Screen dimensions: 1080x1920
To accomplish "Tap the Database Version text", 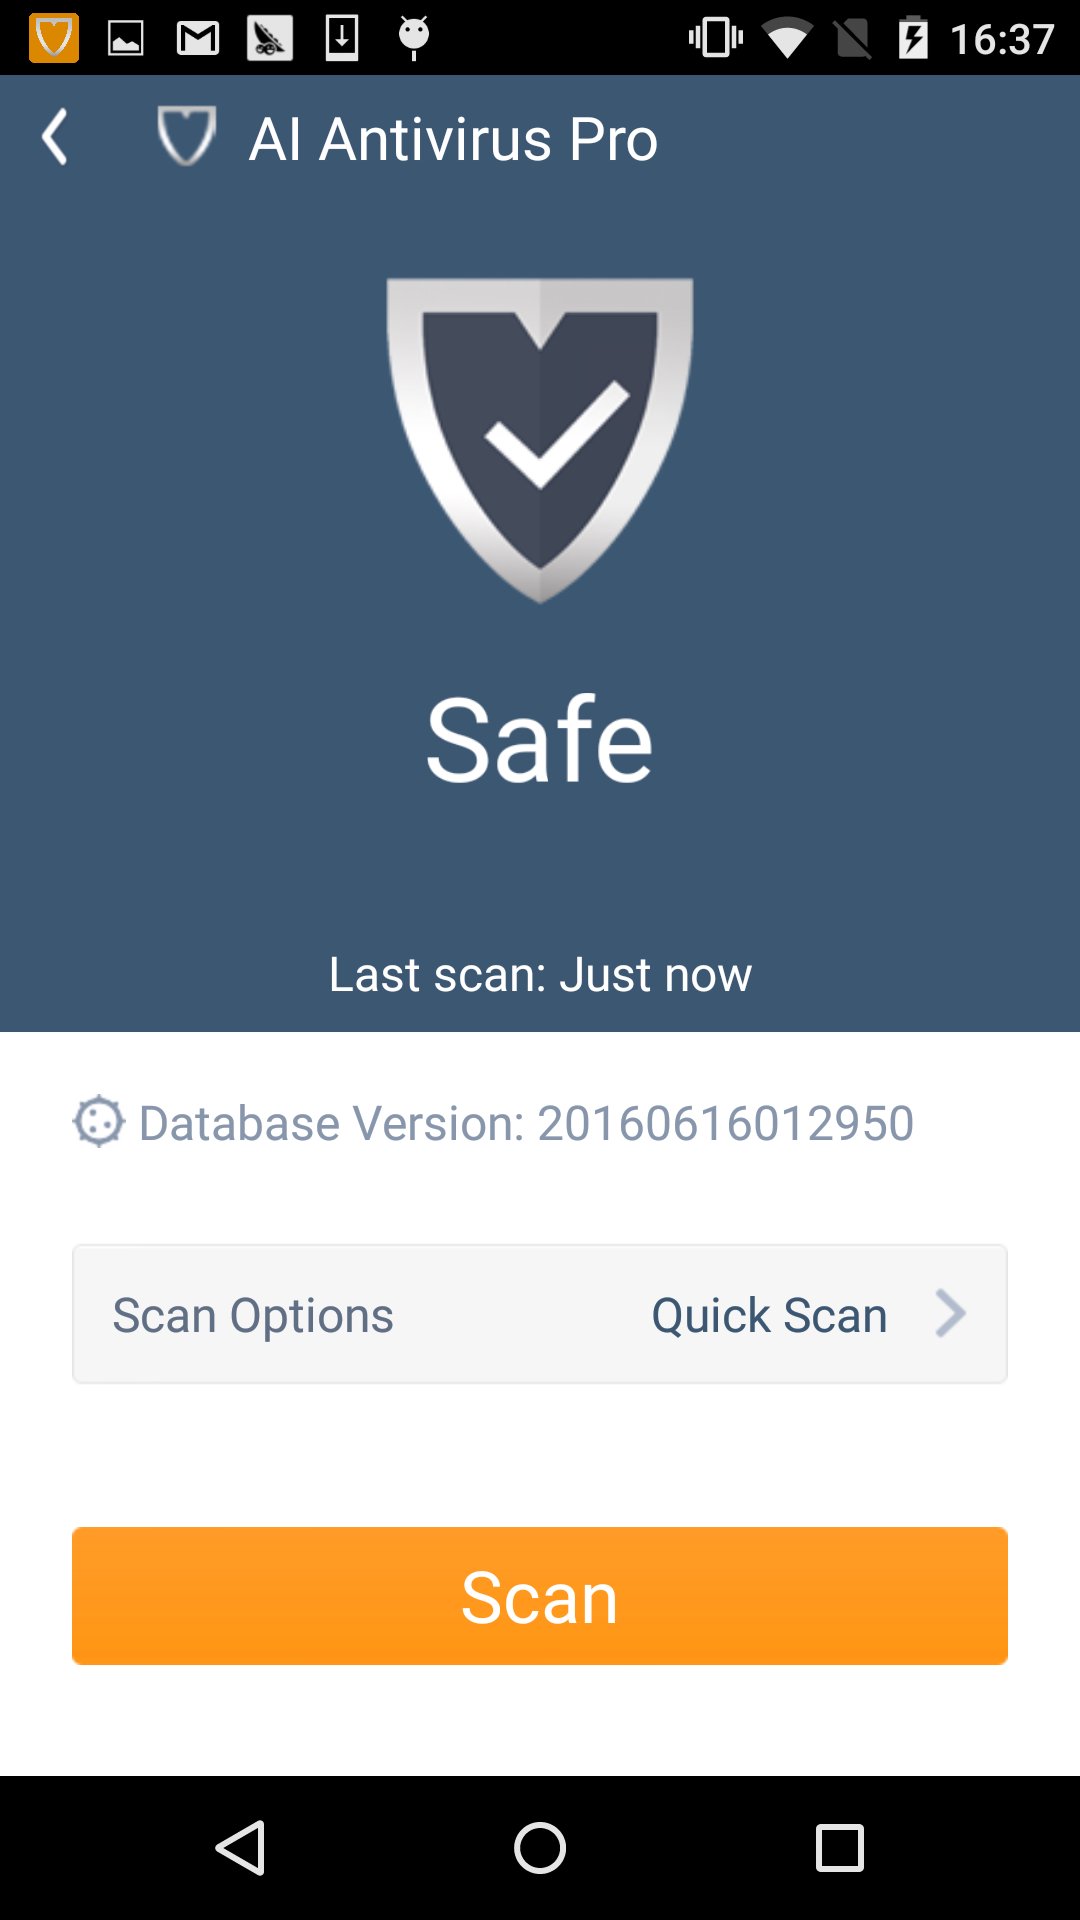I will click(x=526, y=1122).
